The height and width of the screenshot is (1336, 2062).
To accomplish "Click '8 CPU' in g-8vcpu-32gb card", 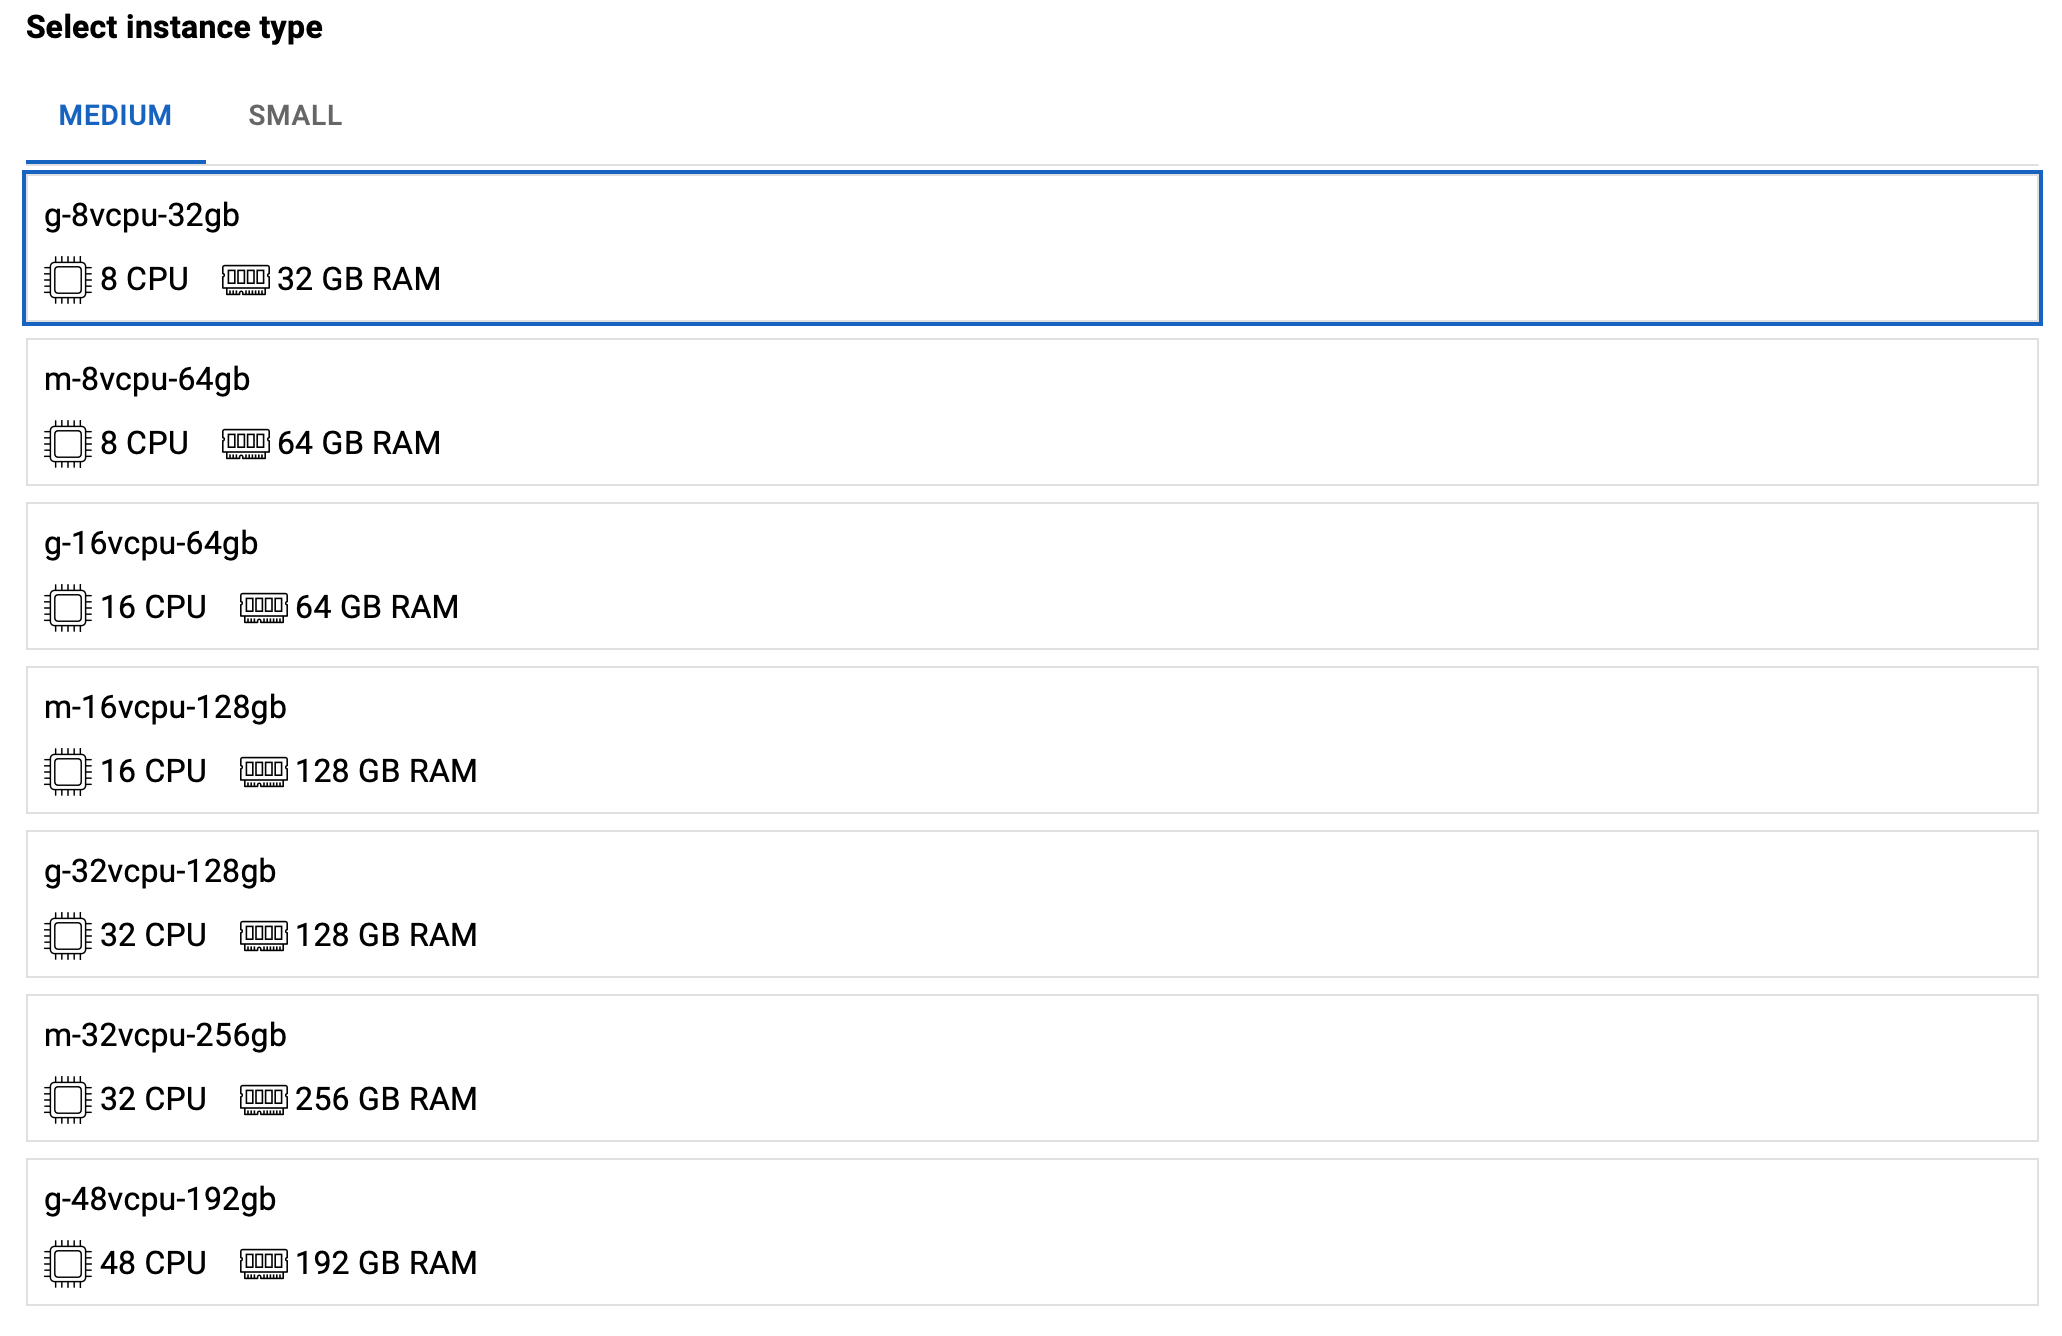I will pos(144,279).
